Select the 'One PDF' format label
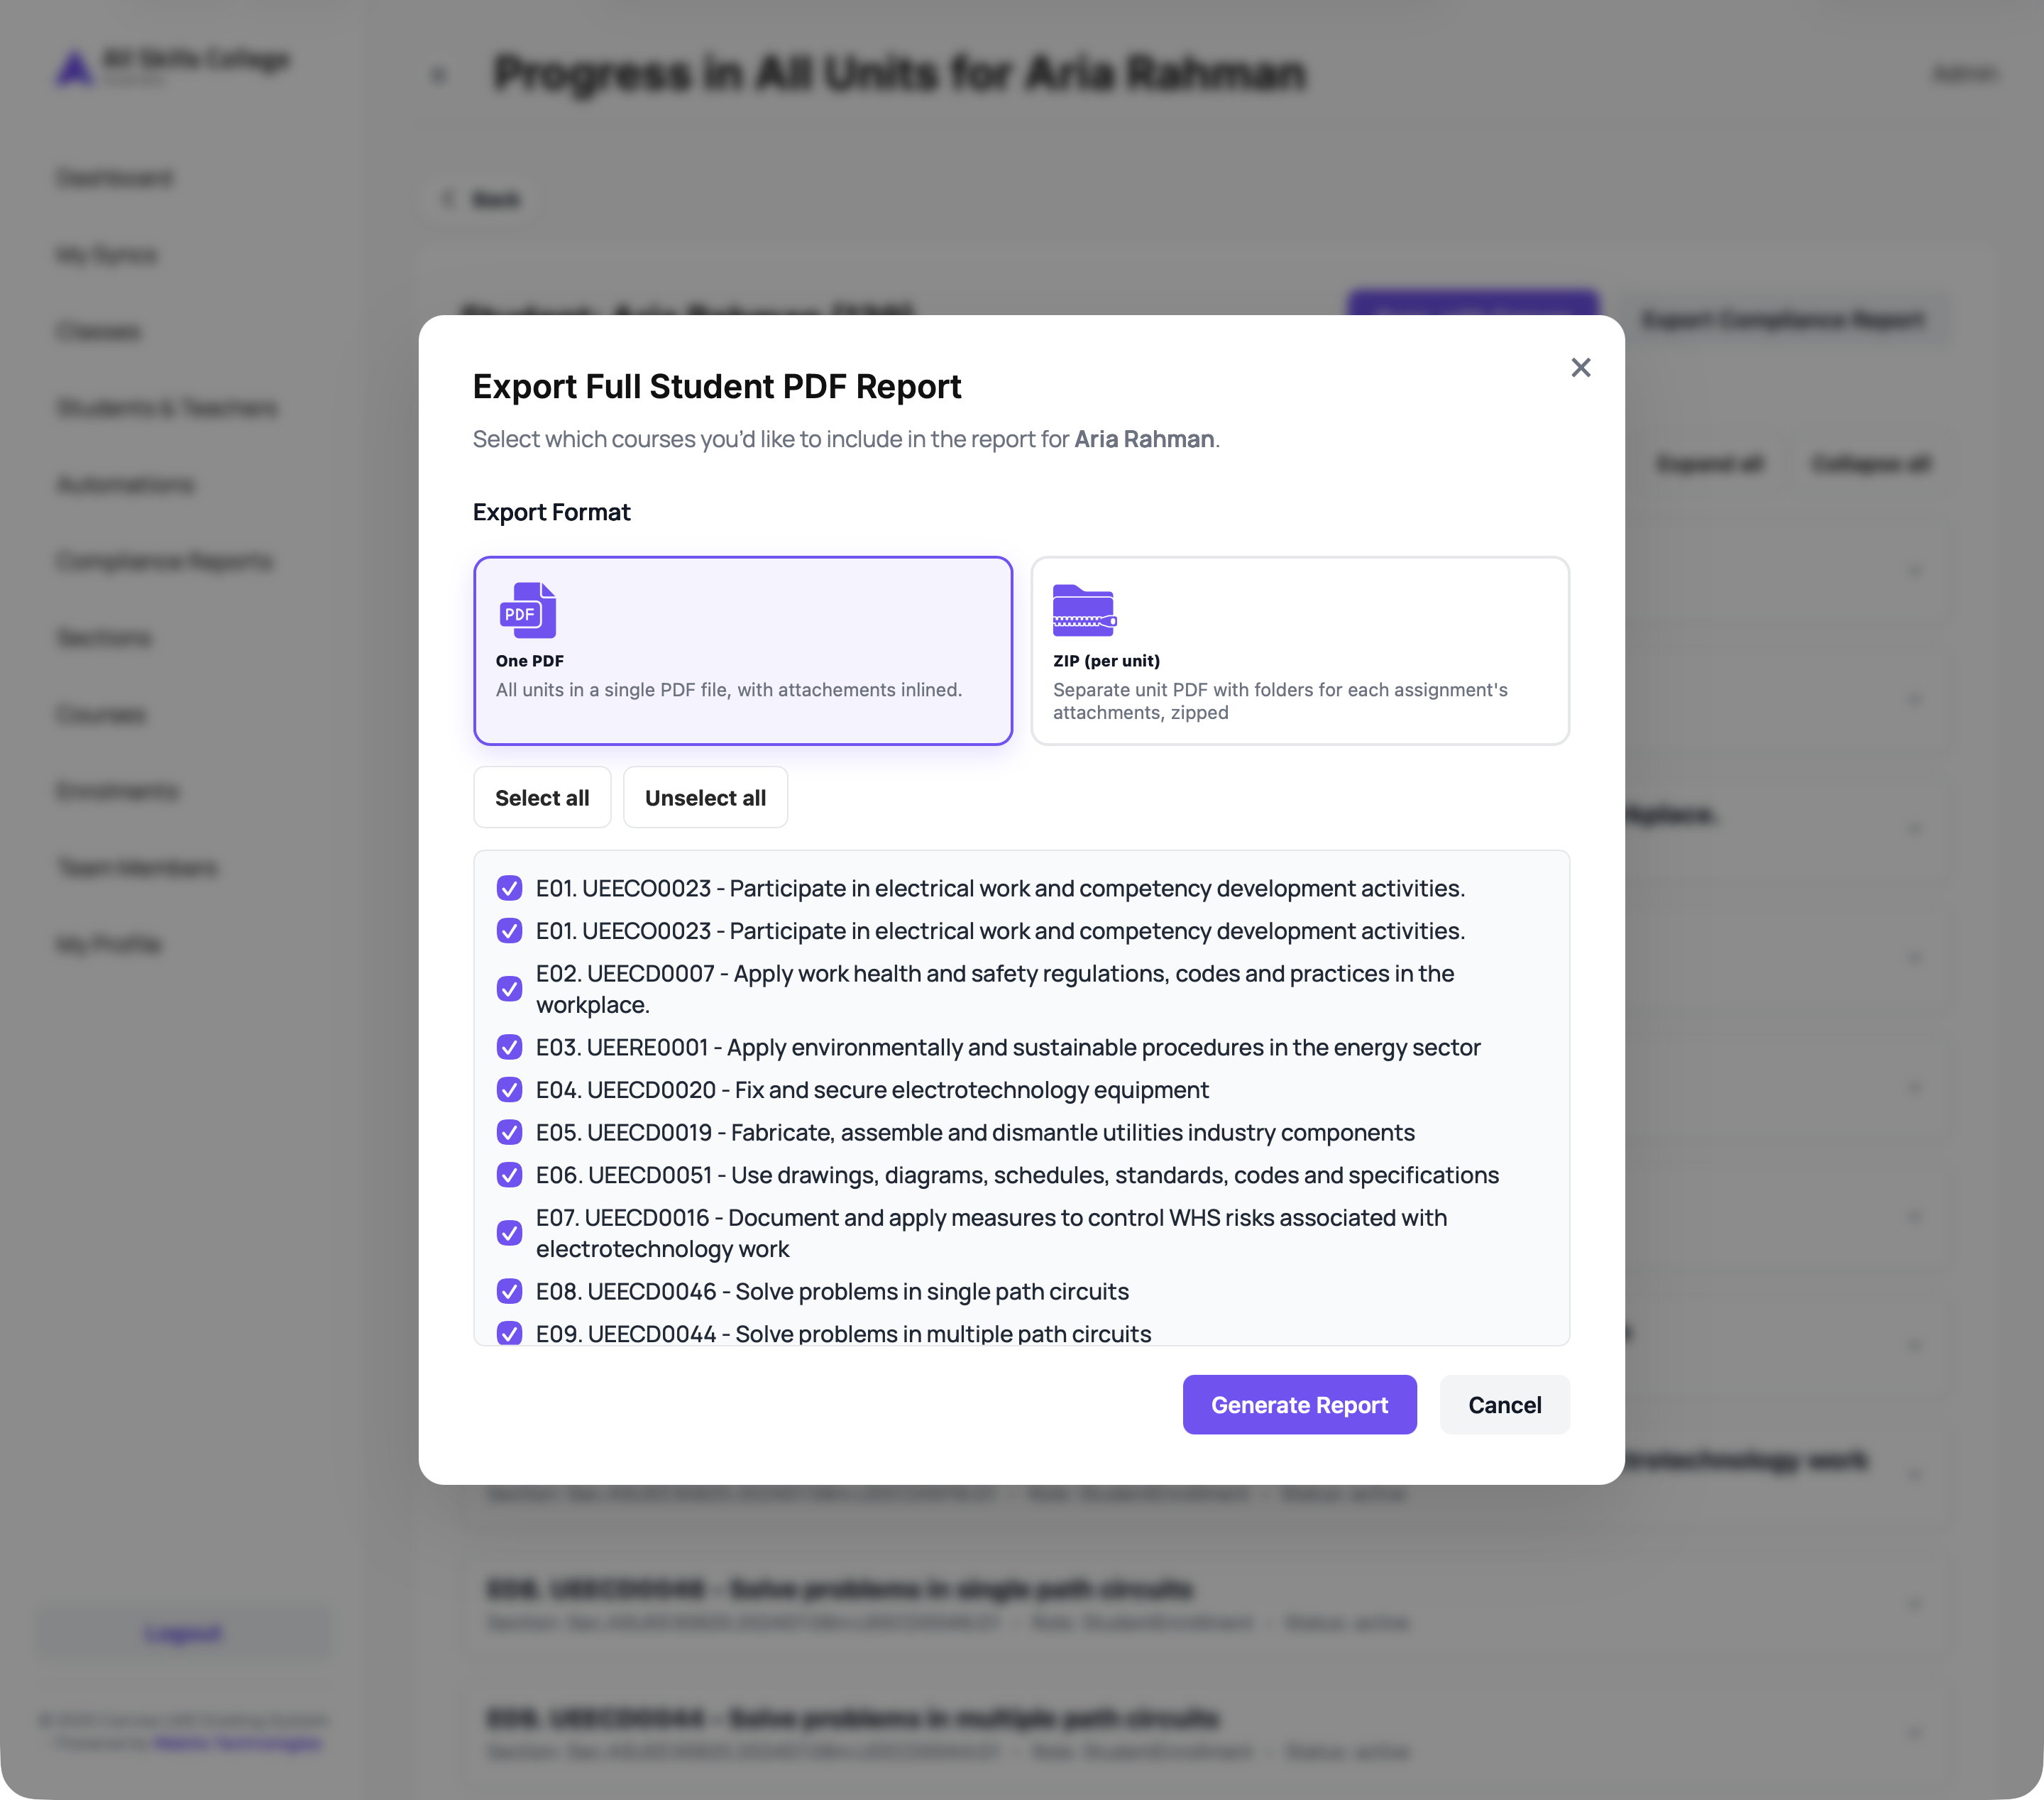The image size is (2044, 1800). [x=529, y=661]
